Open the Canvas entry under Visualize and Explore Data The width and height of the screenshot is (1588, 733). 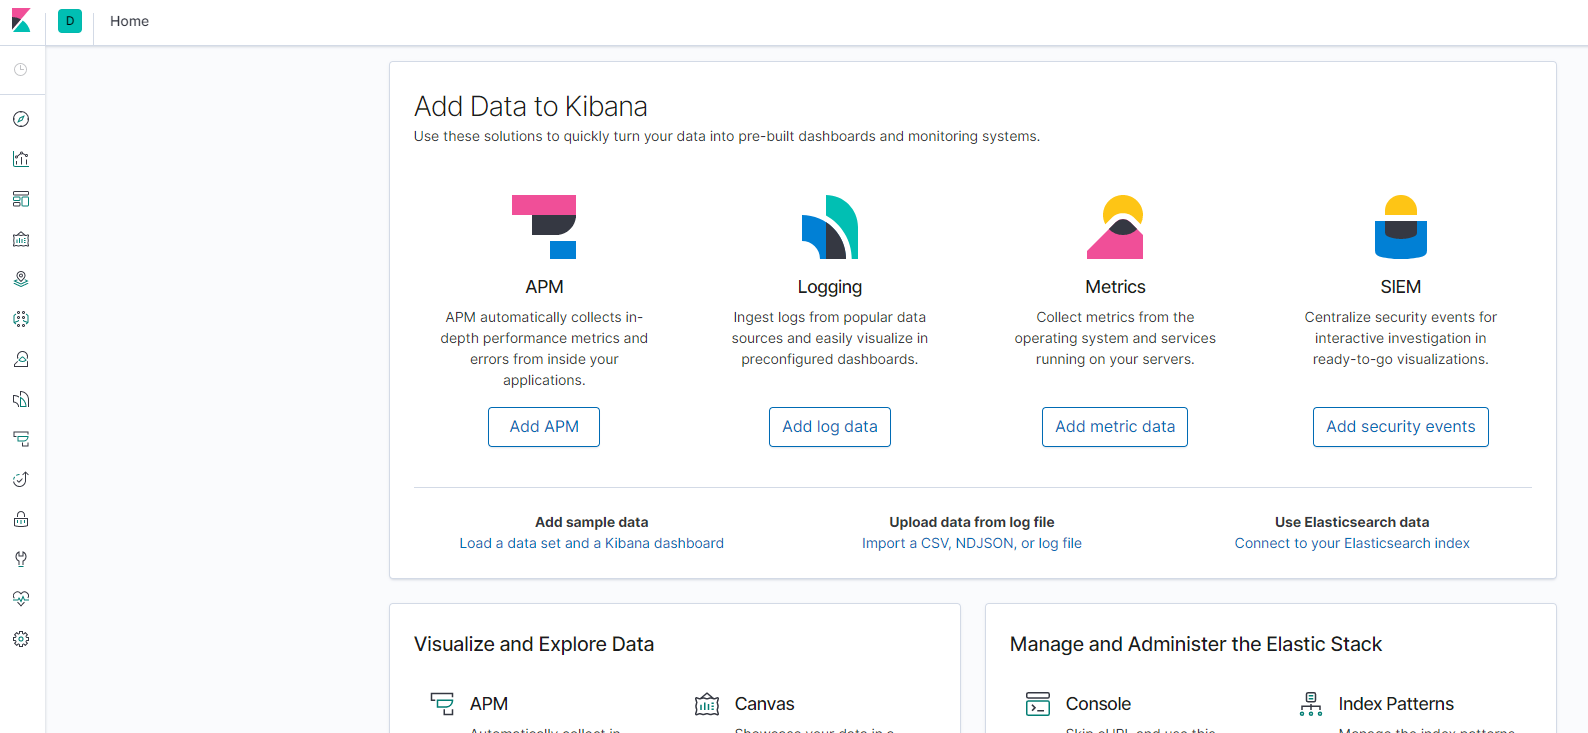pyautogui.click(x=765, y=704)
